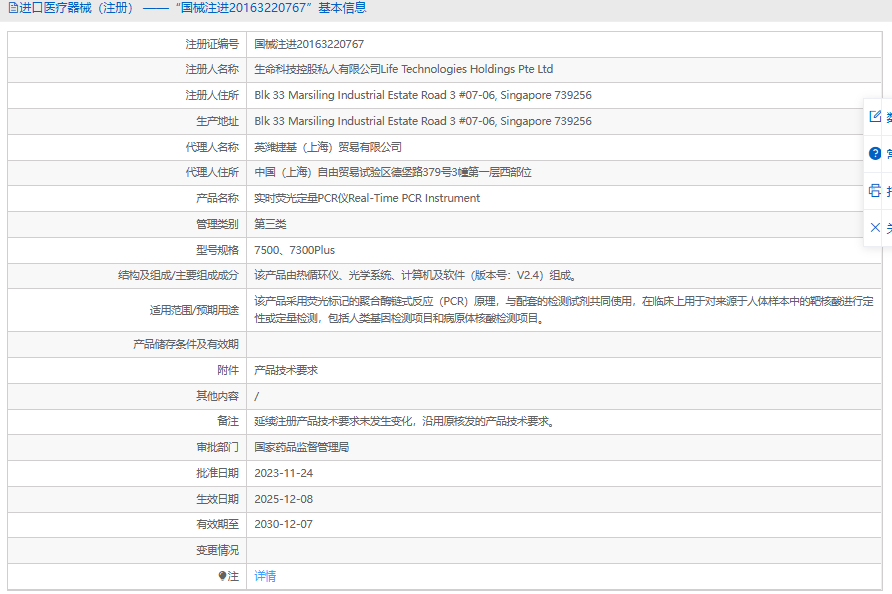892x594 pixels.
Task: Click the 附件 label
Action: tap(228, 370)
